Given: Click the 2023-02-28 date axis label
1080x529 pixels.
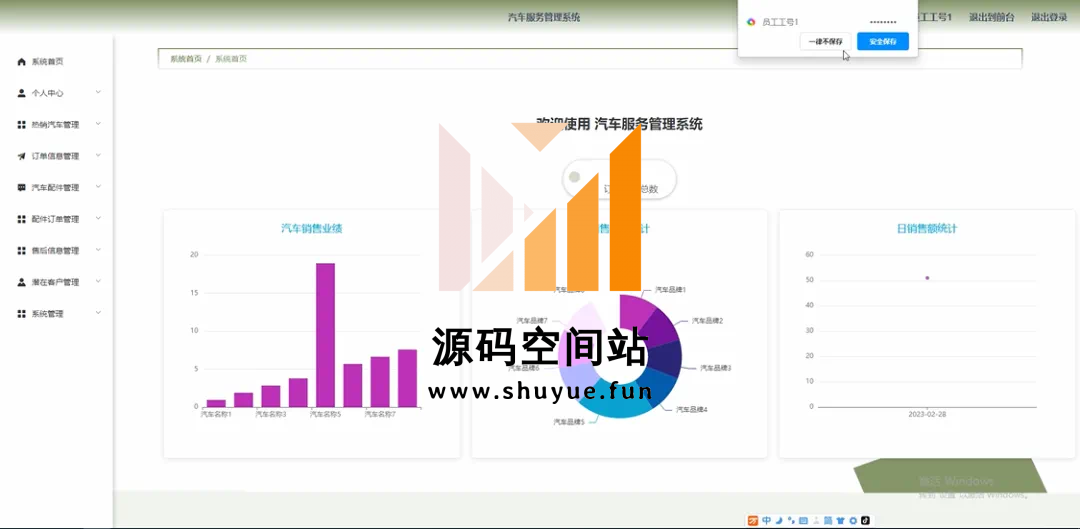Looking at the screenshot, I should [x=927, y=415].
